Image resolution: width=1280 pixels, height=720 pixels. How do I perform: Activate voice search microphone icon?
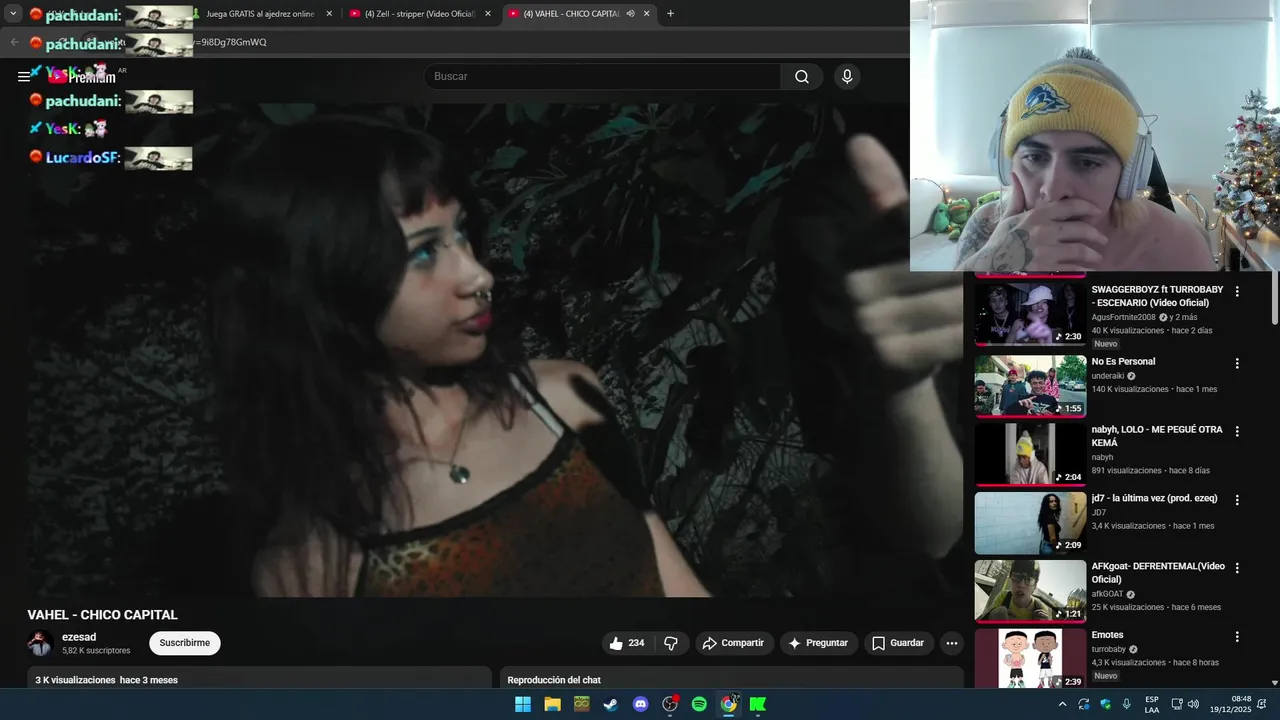(x=847, y=77)
